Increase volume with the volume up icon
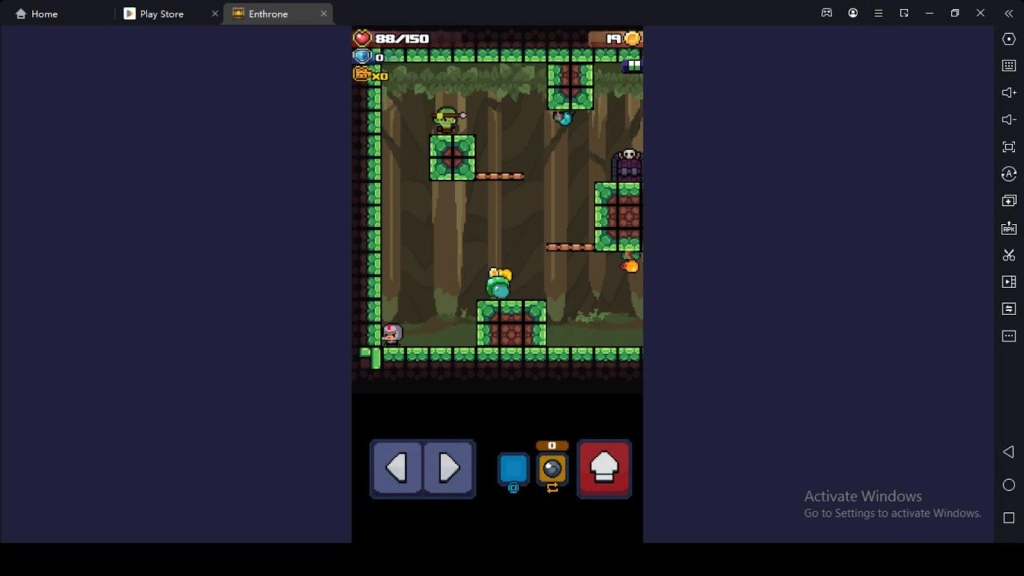Screen dimensions: 1024x576 pyautogui.click(x=1009, y=93)
